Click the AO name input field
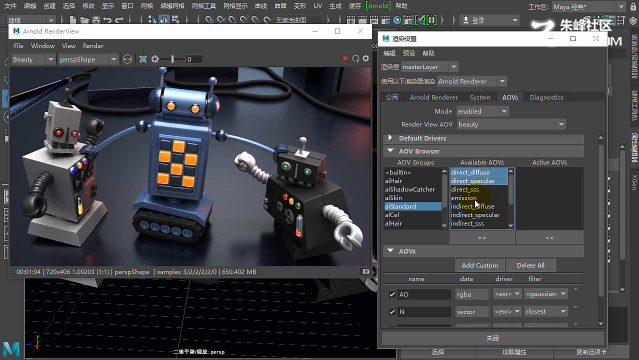Viewport: 639px width, 360px height. click(424, 294)
